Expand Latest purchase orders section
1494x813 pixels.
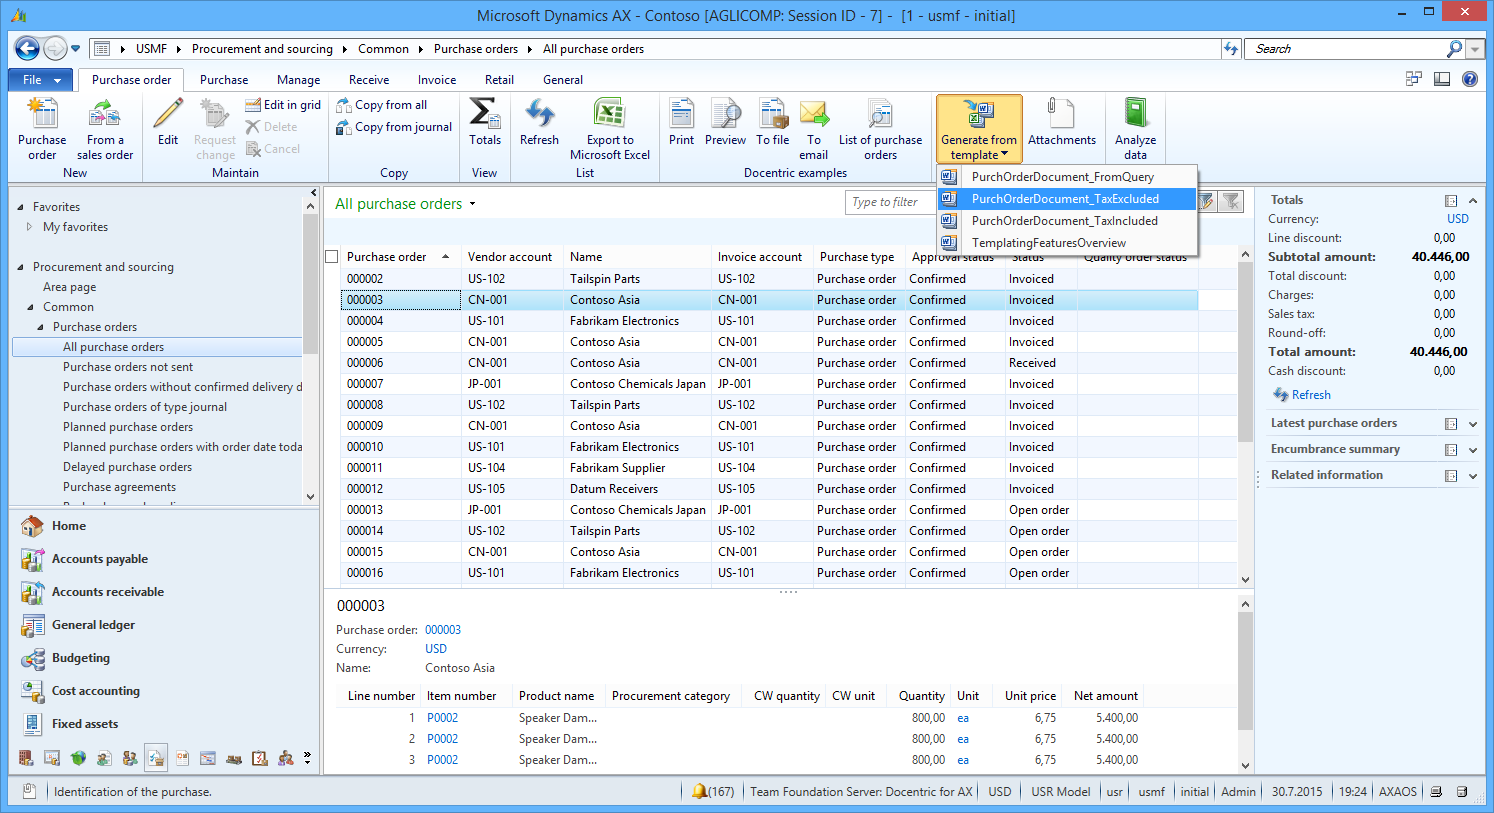(x=1472, y=424)
